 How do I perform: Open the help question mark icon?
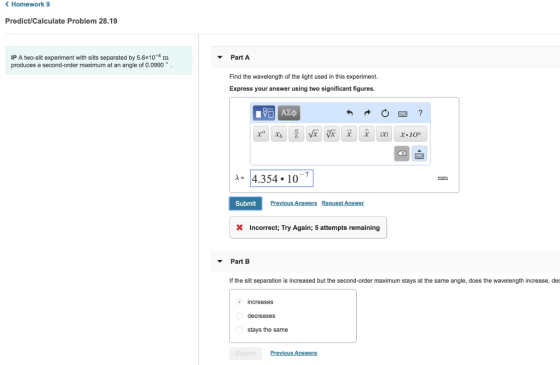[x=420, y=113]
